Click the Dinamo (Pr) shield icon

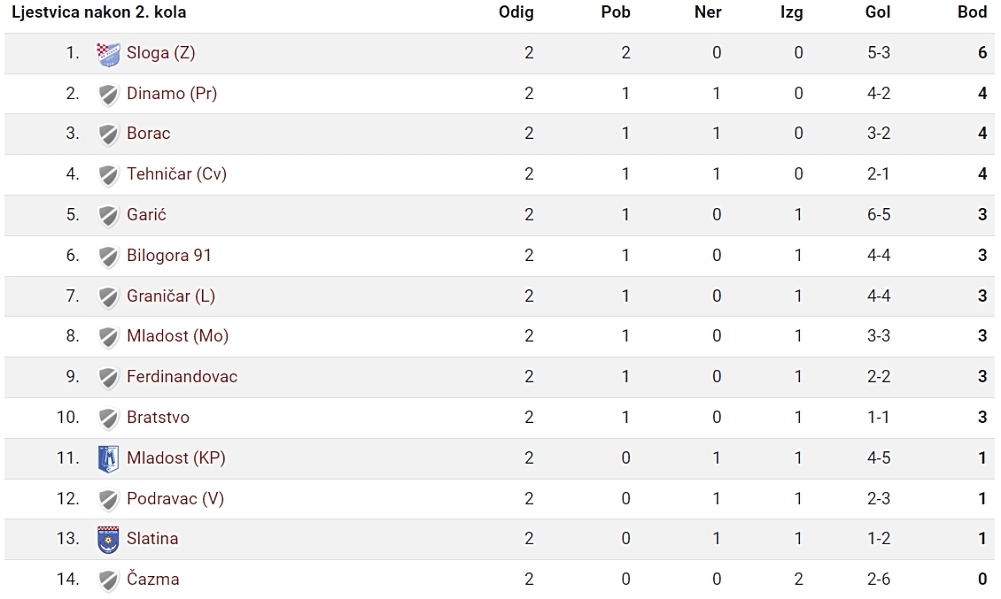(x=109, y=95)
